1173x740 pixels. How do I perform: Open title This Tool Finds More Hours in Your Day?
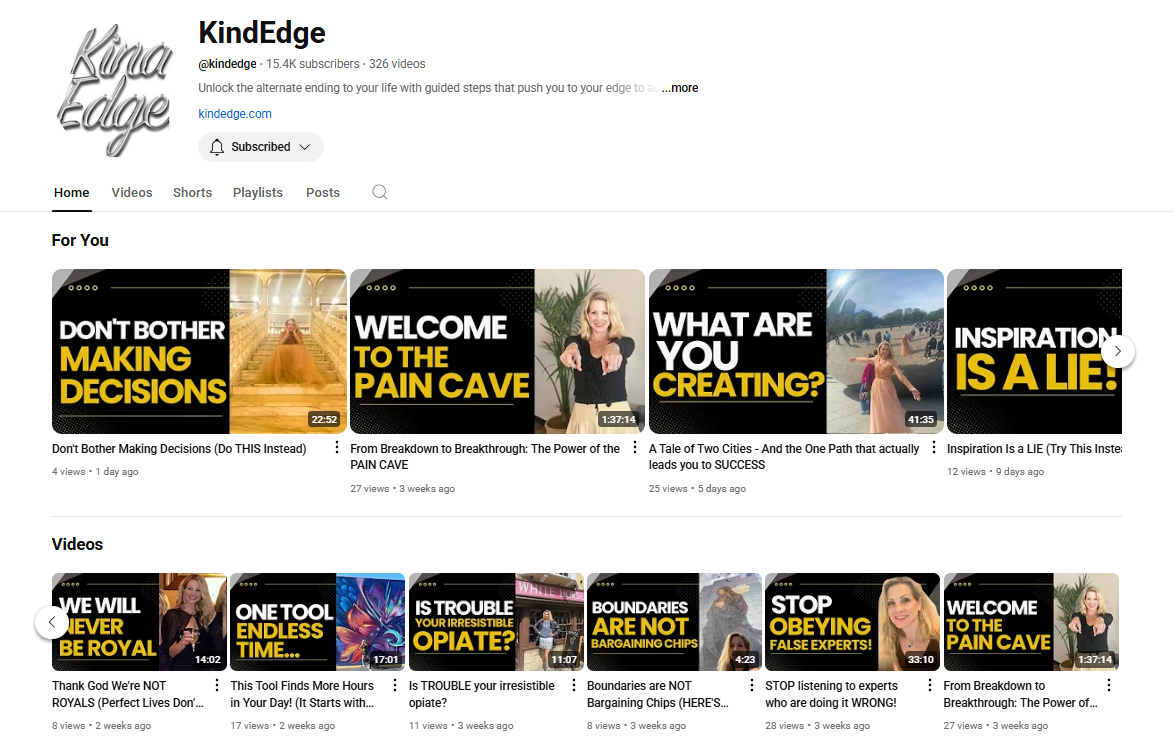click(302, 694)
